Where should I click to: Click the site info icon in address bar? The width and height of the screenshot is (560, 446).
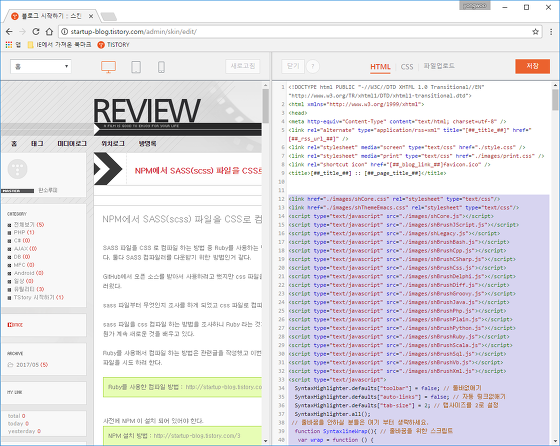click(x=64, y=31)
